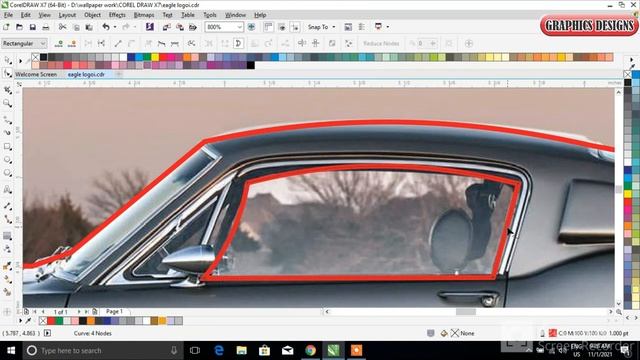Click the Cut scissors icon

pos(62,27)
